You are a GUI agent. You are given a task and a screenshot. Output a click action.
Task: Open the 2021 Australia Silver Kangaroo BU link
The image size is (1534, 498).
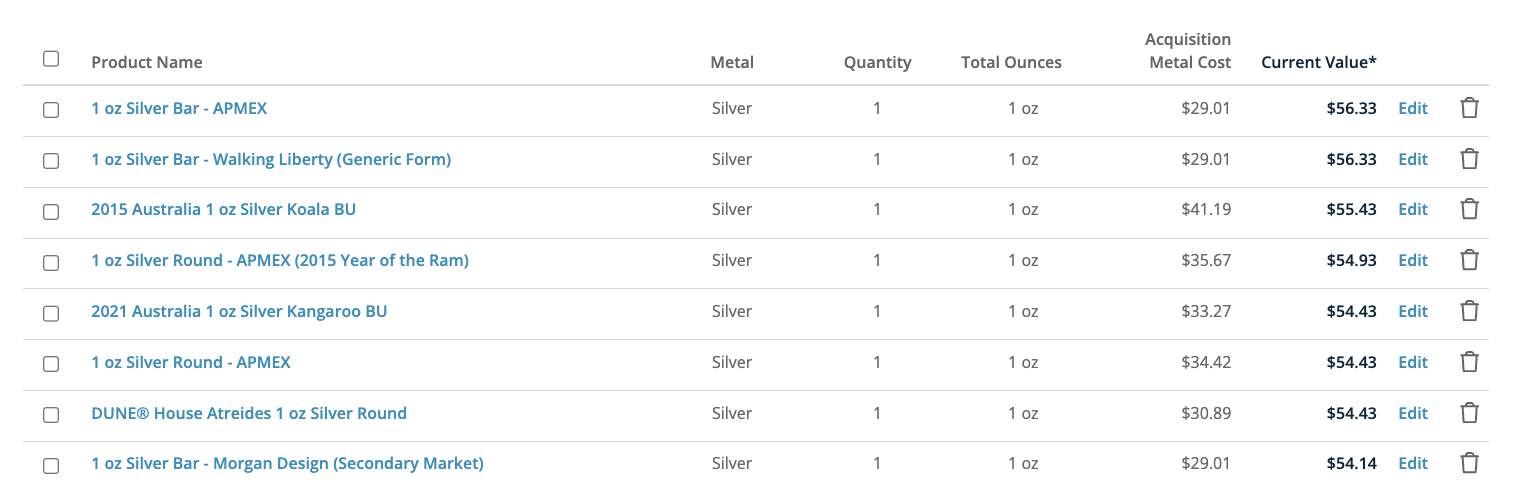click(x=239, y=311)
